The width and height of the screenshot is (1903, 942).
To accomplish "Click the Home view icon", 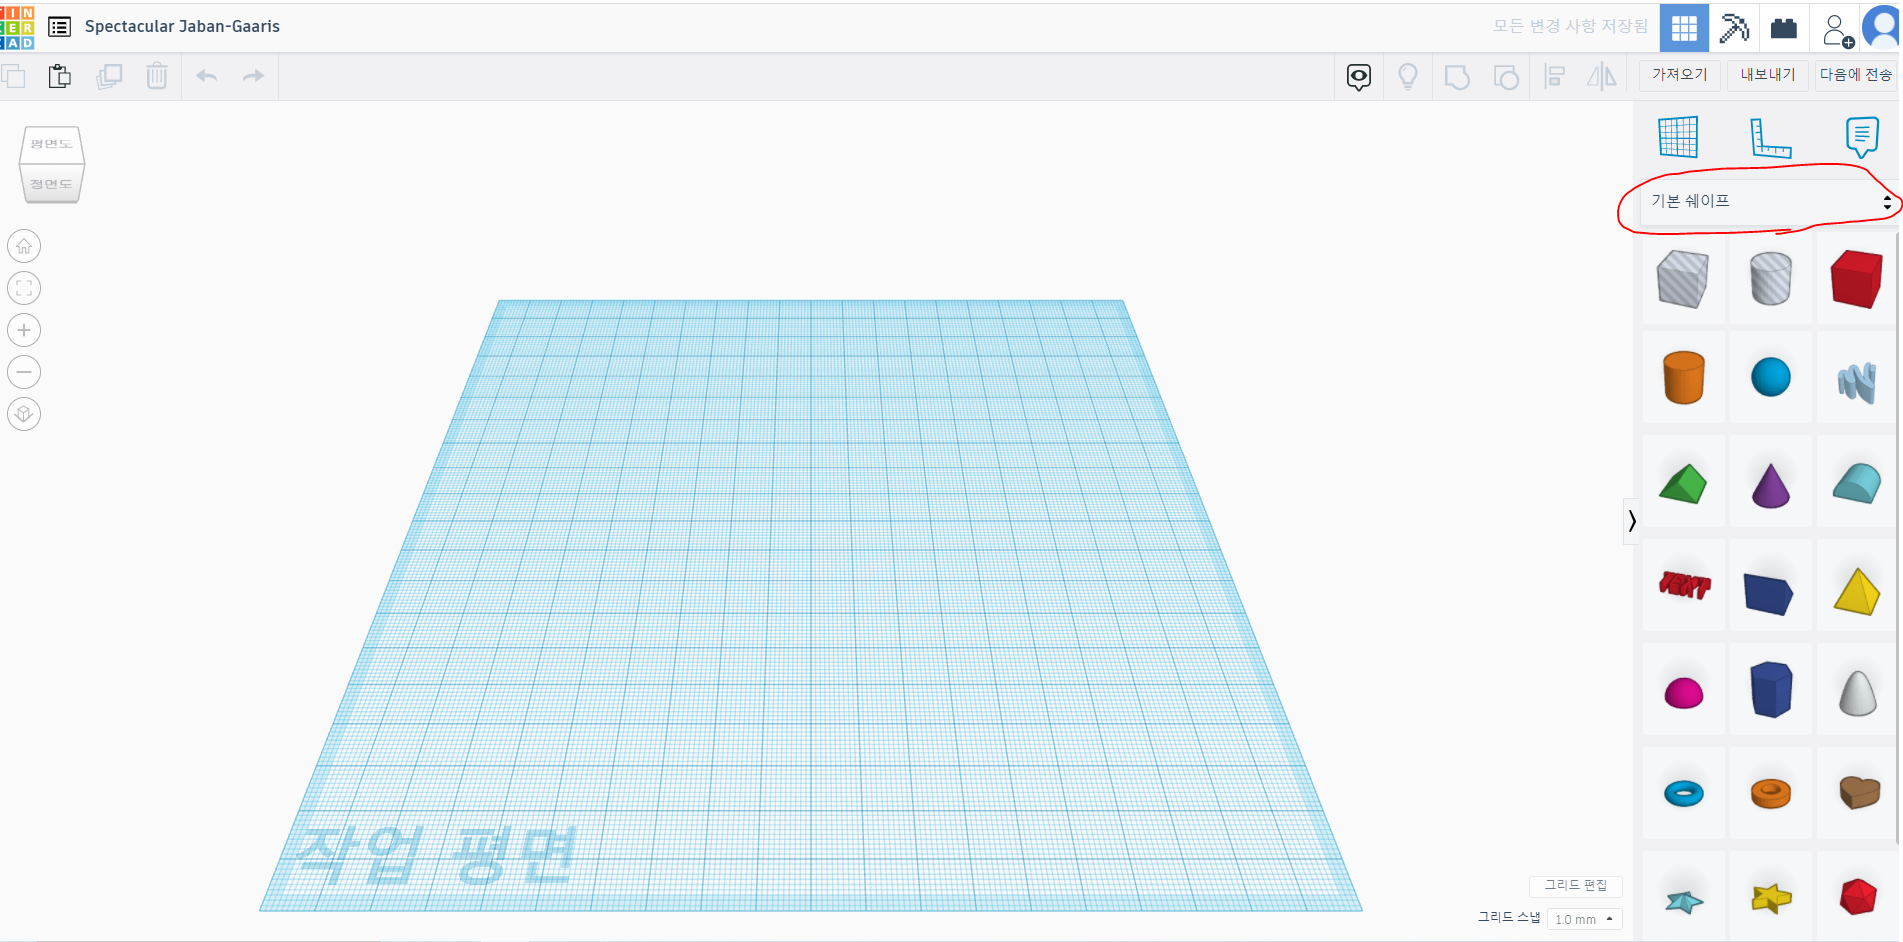I will [24, 246].
